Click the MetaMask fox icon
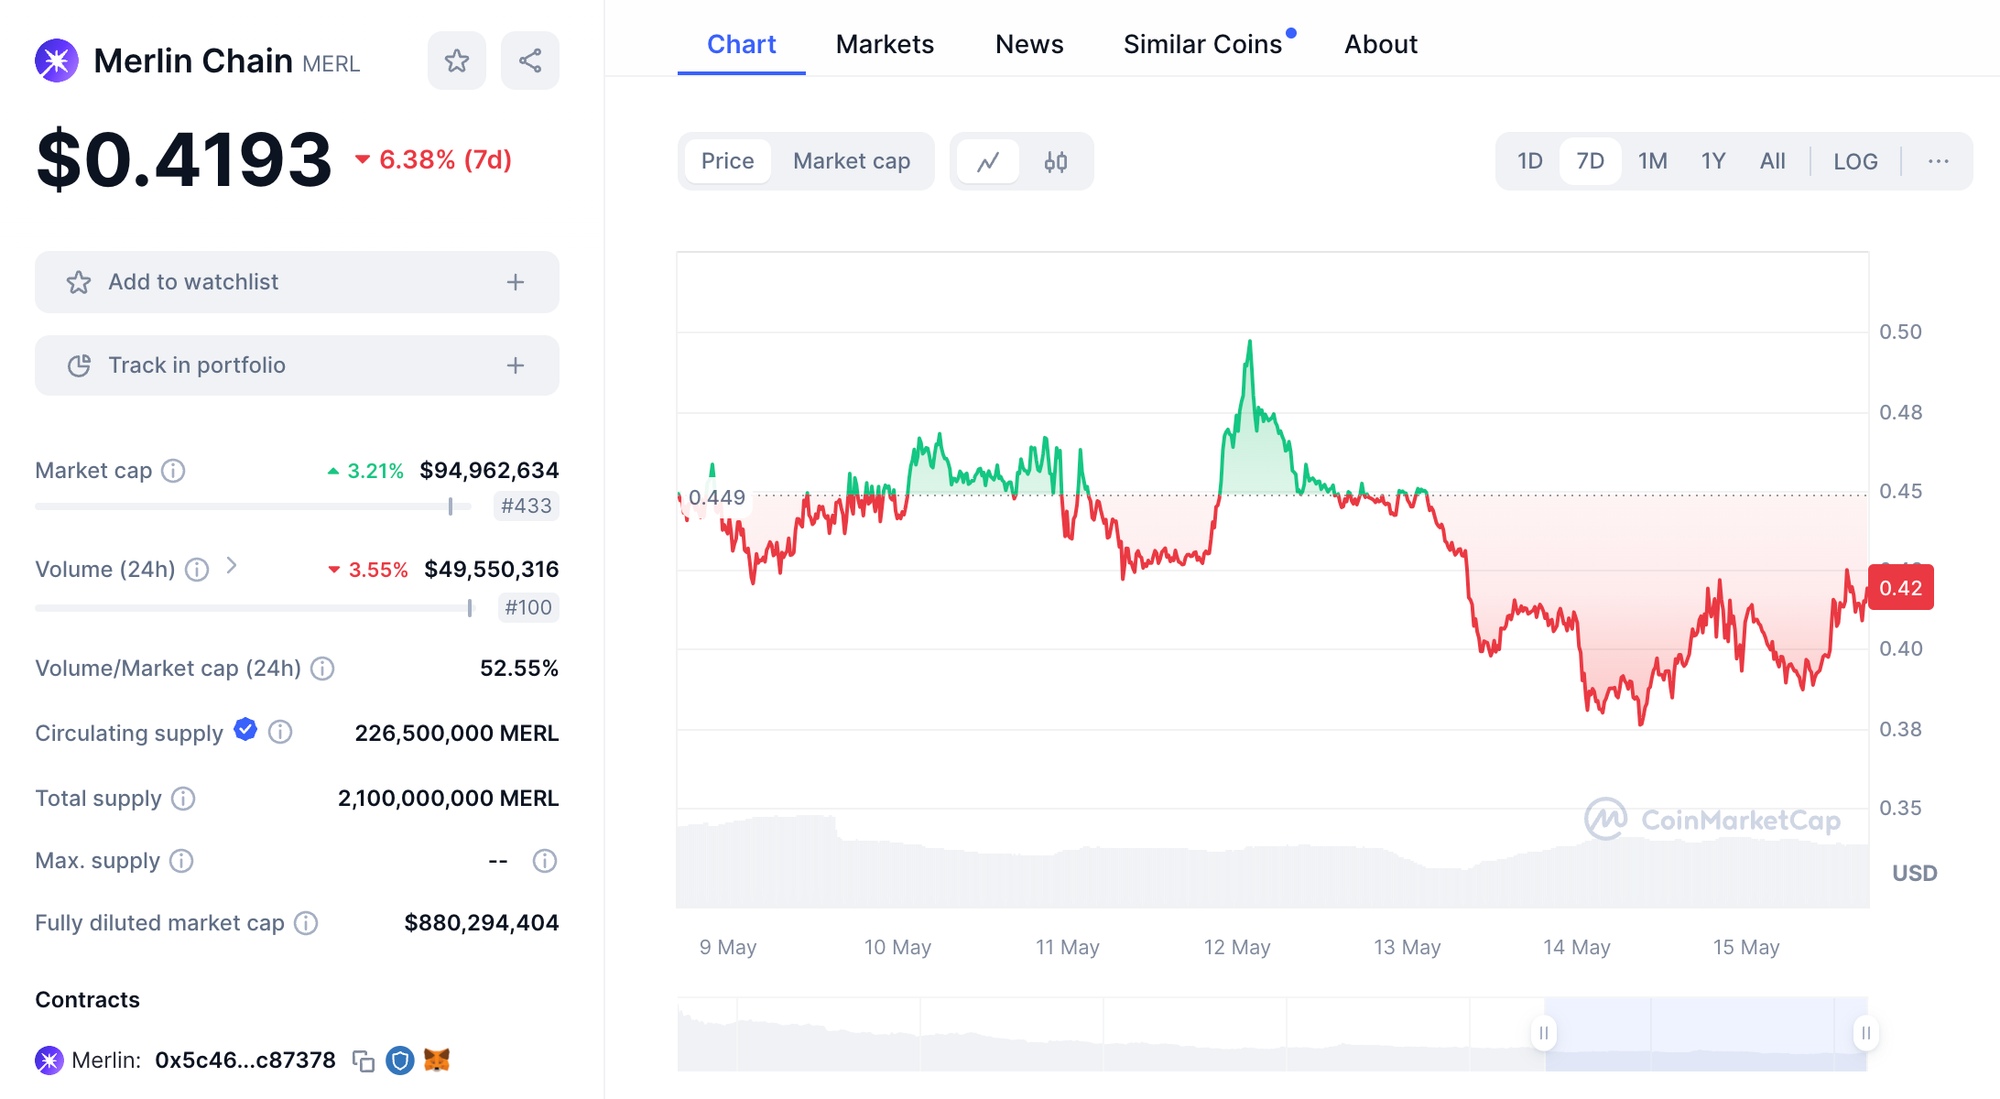Viewport: 2000px width, 1099px height. point(437,1060)
